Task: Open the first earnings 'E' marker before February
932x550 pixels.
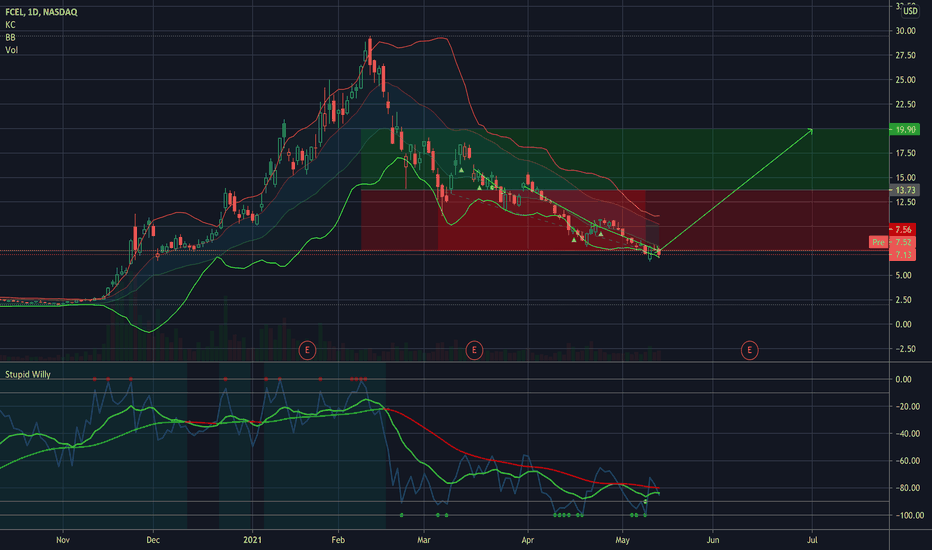Action: (x=307, y=350)
